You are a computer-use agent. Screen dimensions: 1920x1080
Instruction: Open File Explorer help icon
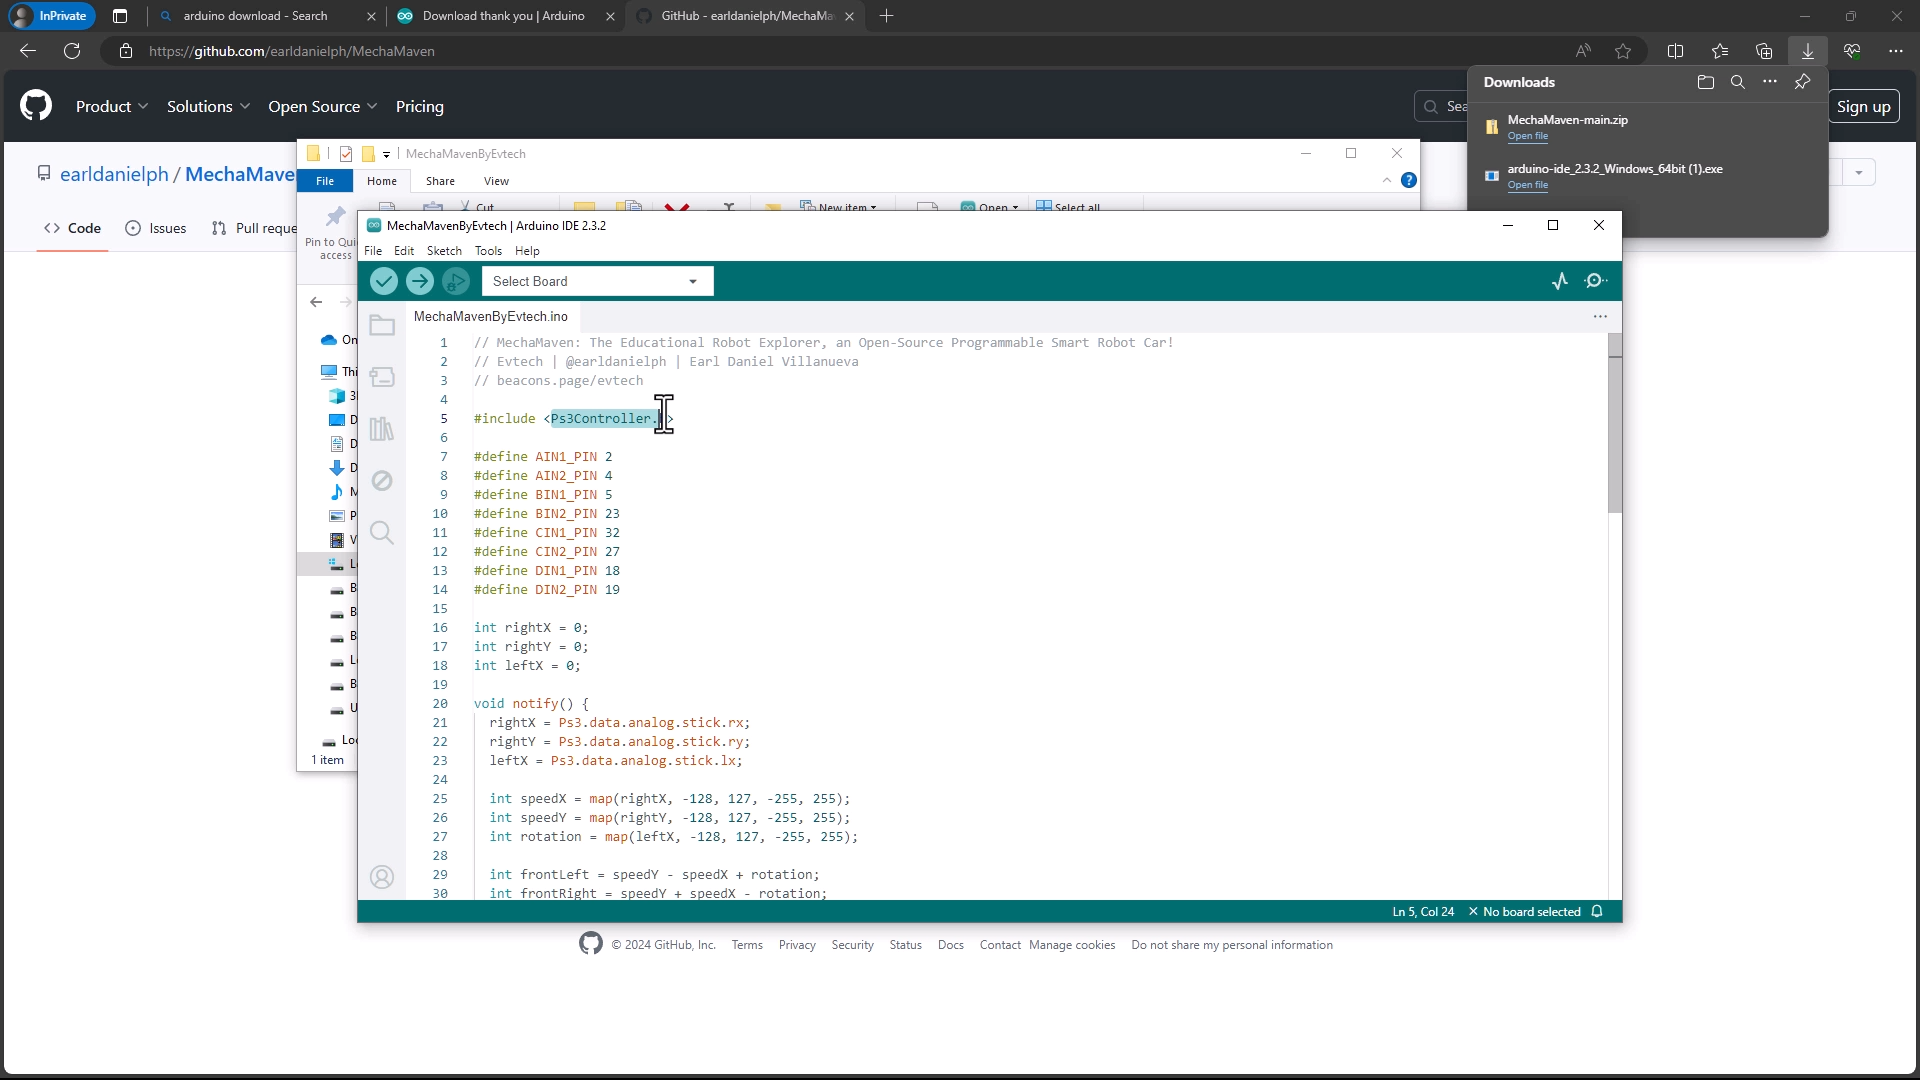1409,180
